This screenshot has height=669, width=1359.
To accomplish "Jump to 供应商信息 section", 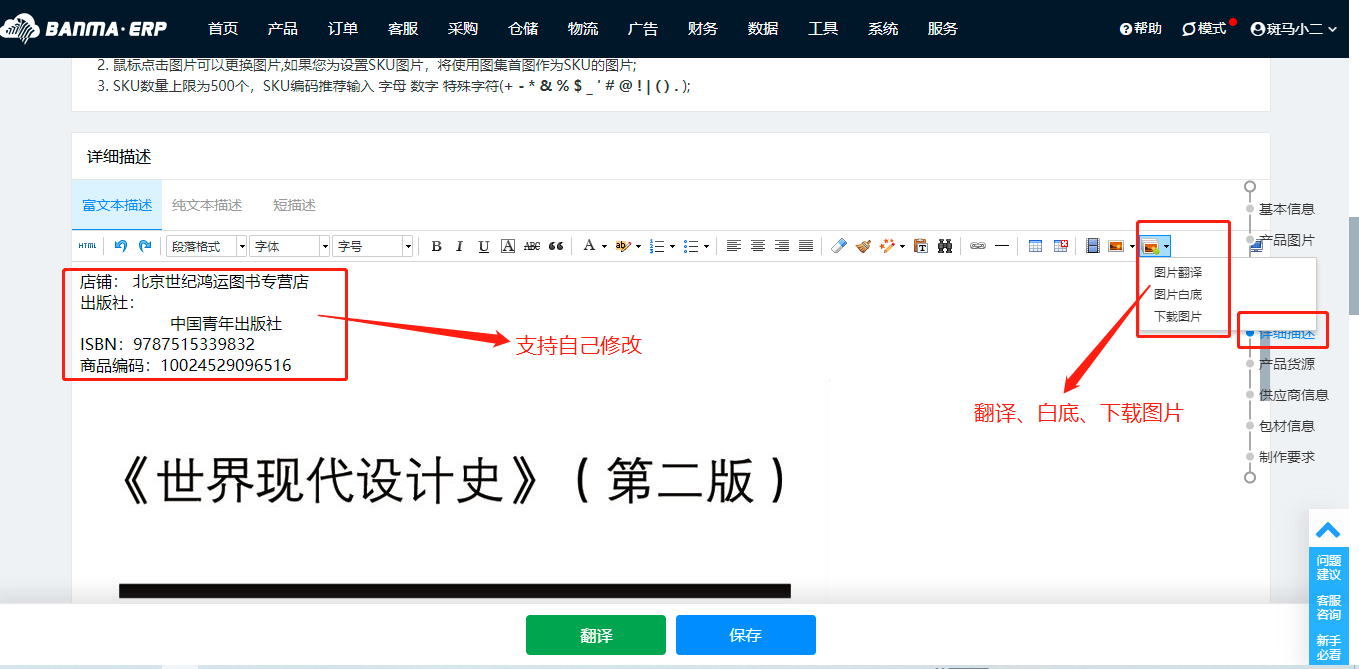I will click(1293, 395).
